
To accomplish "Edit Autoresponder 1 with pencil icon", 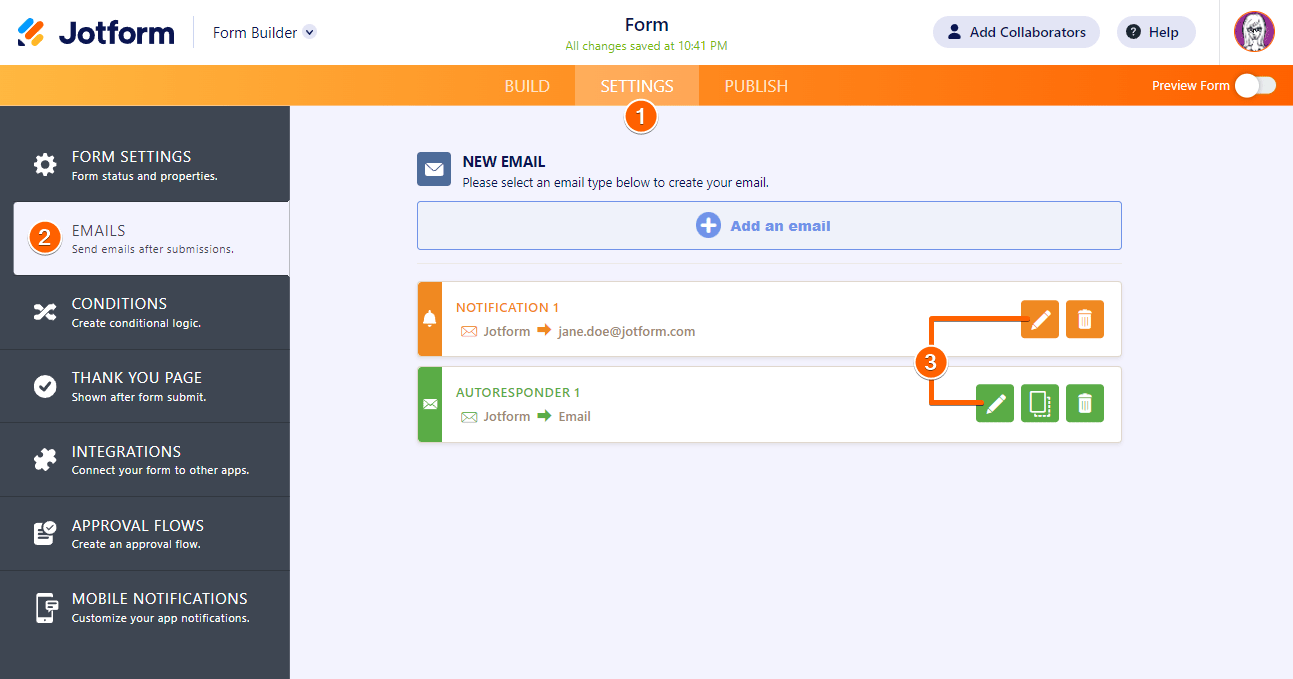I will point(995,404).
